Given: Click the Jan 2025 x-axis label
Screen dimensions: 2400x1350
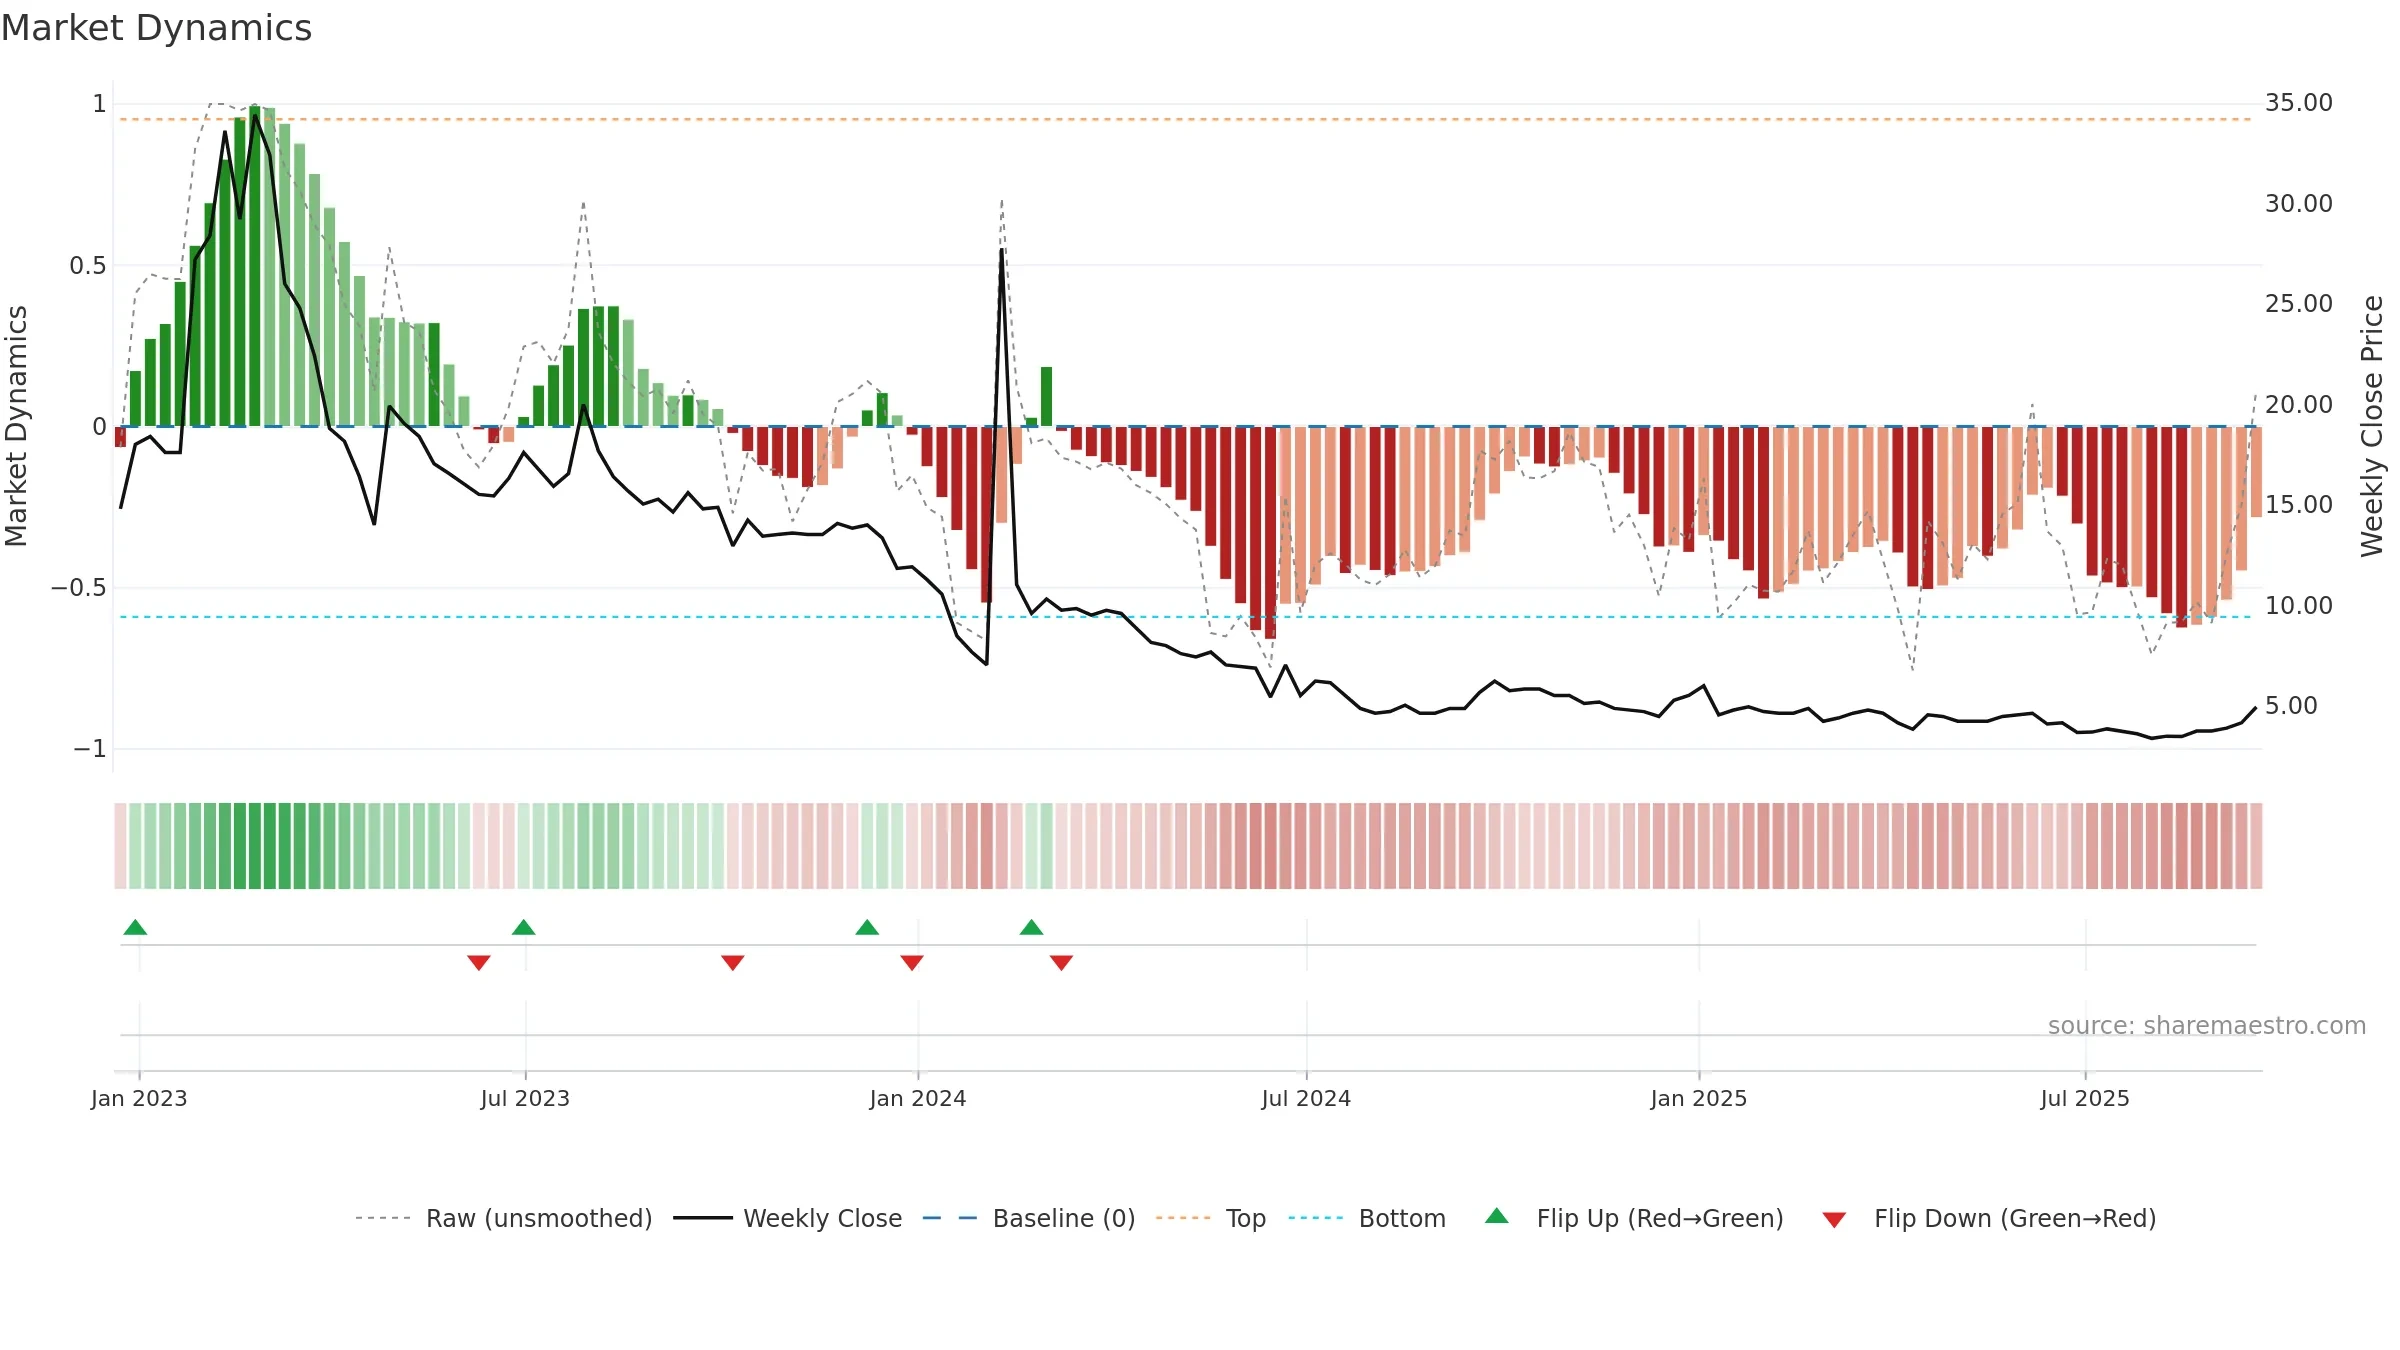Looking at the screenshot, I should 1699,1098.
